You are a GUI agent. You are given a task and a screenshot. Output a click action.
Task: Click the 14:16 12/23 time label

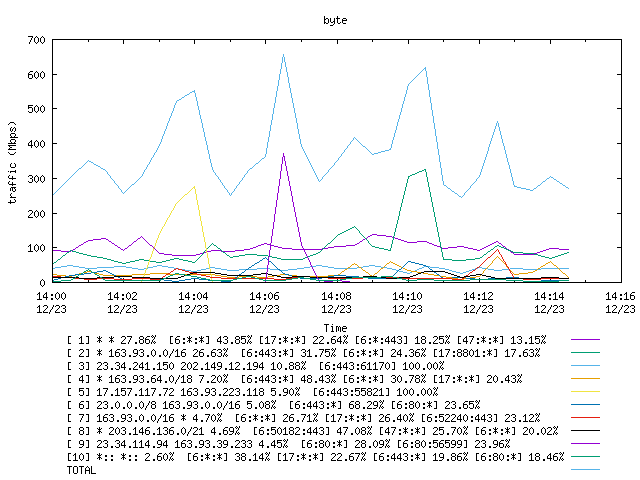(620, 302)
